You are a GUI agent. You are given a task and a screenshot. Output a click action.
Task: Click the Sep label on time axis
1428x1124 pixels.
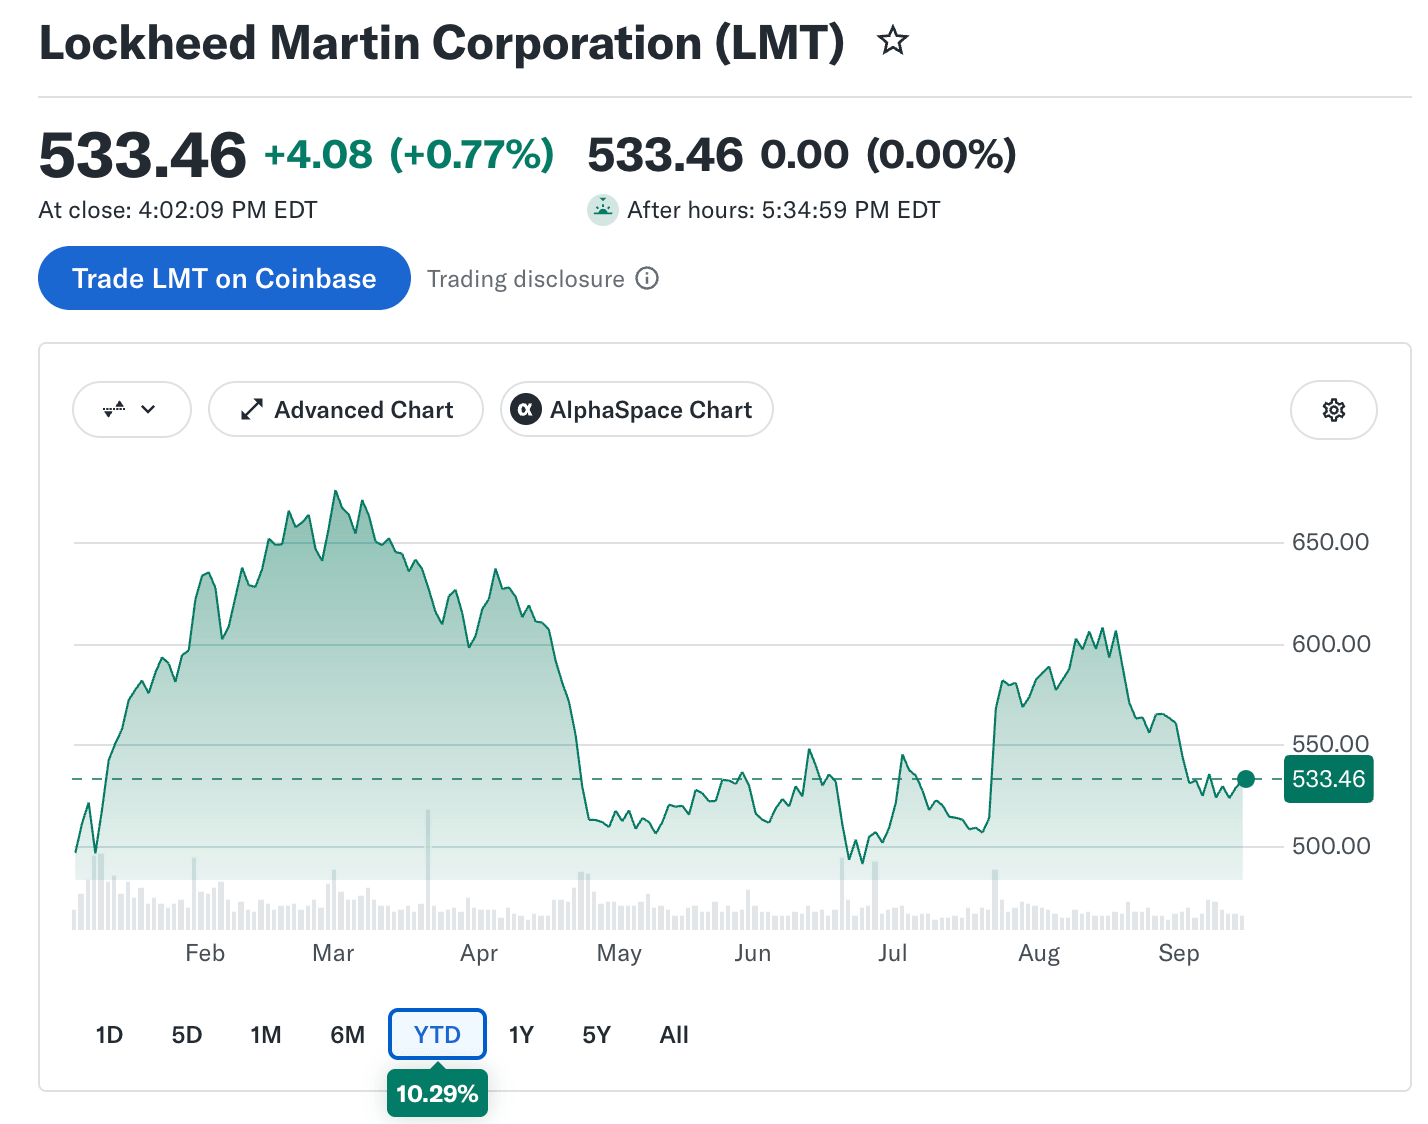1178,954
